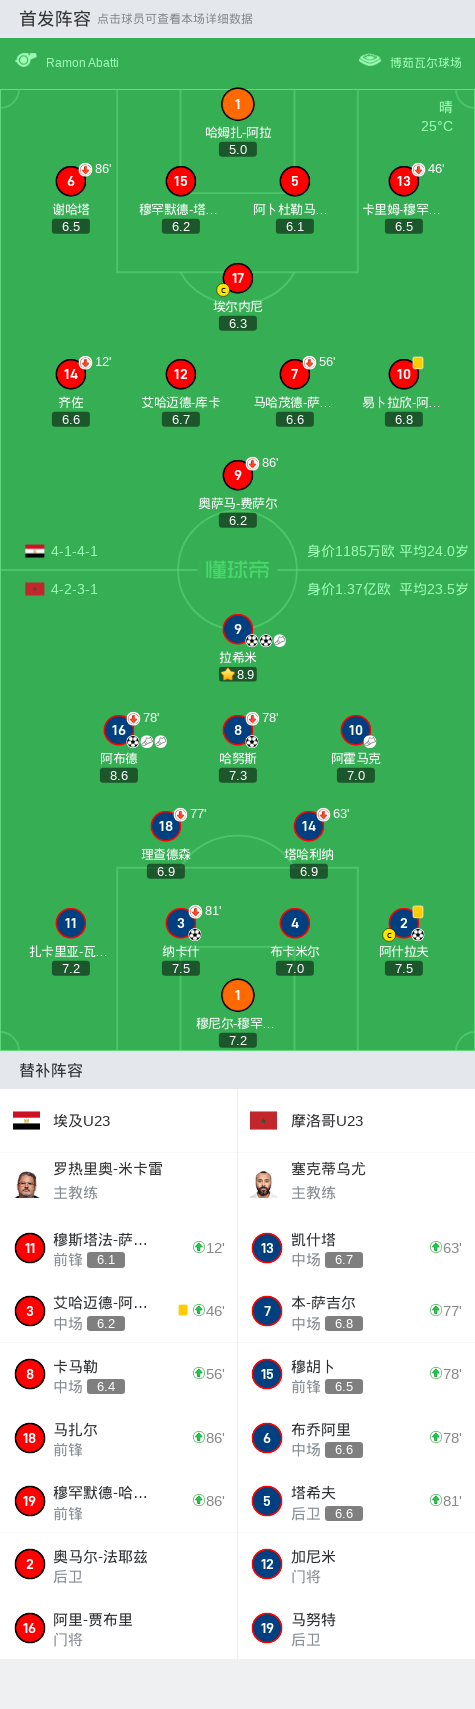Open captain 埃尔内尼 number 17 player icon
The height and width of the screenshot is (1709, 475).
(x=237, y=278)
